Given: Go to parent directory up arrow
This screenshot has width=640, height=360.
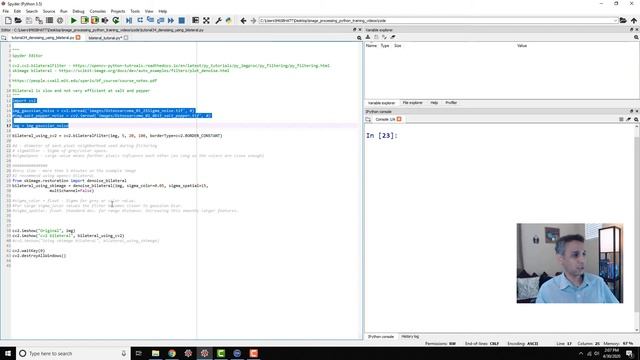Looking at the screenshot, I should tap(633, 20).
